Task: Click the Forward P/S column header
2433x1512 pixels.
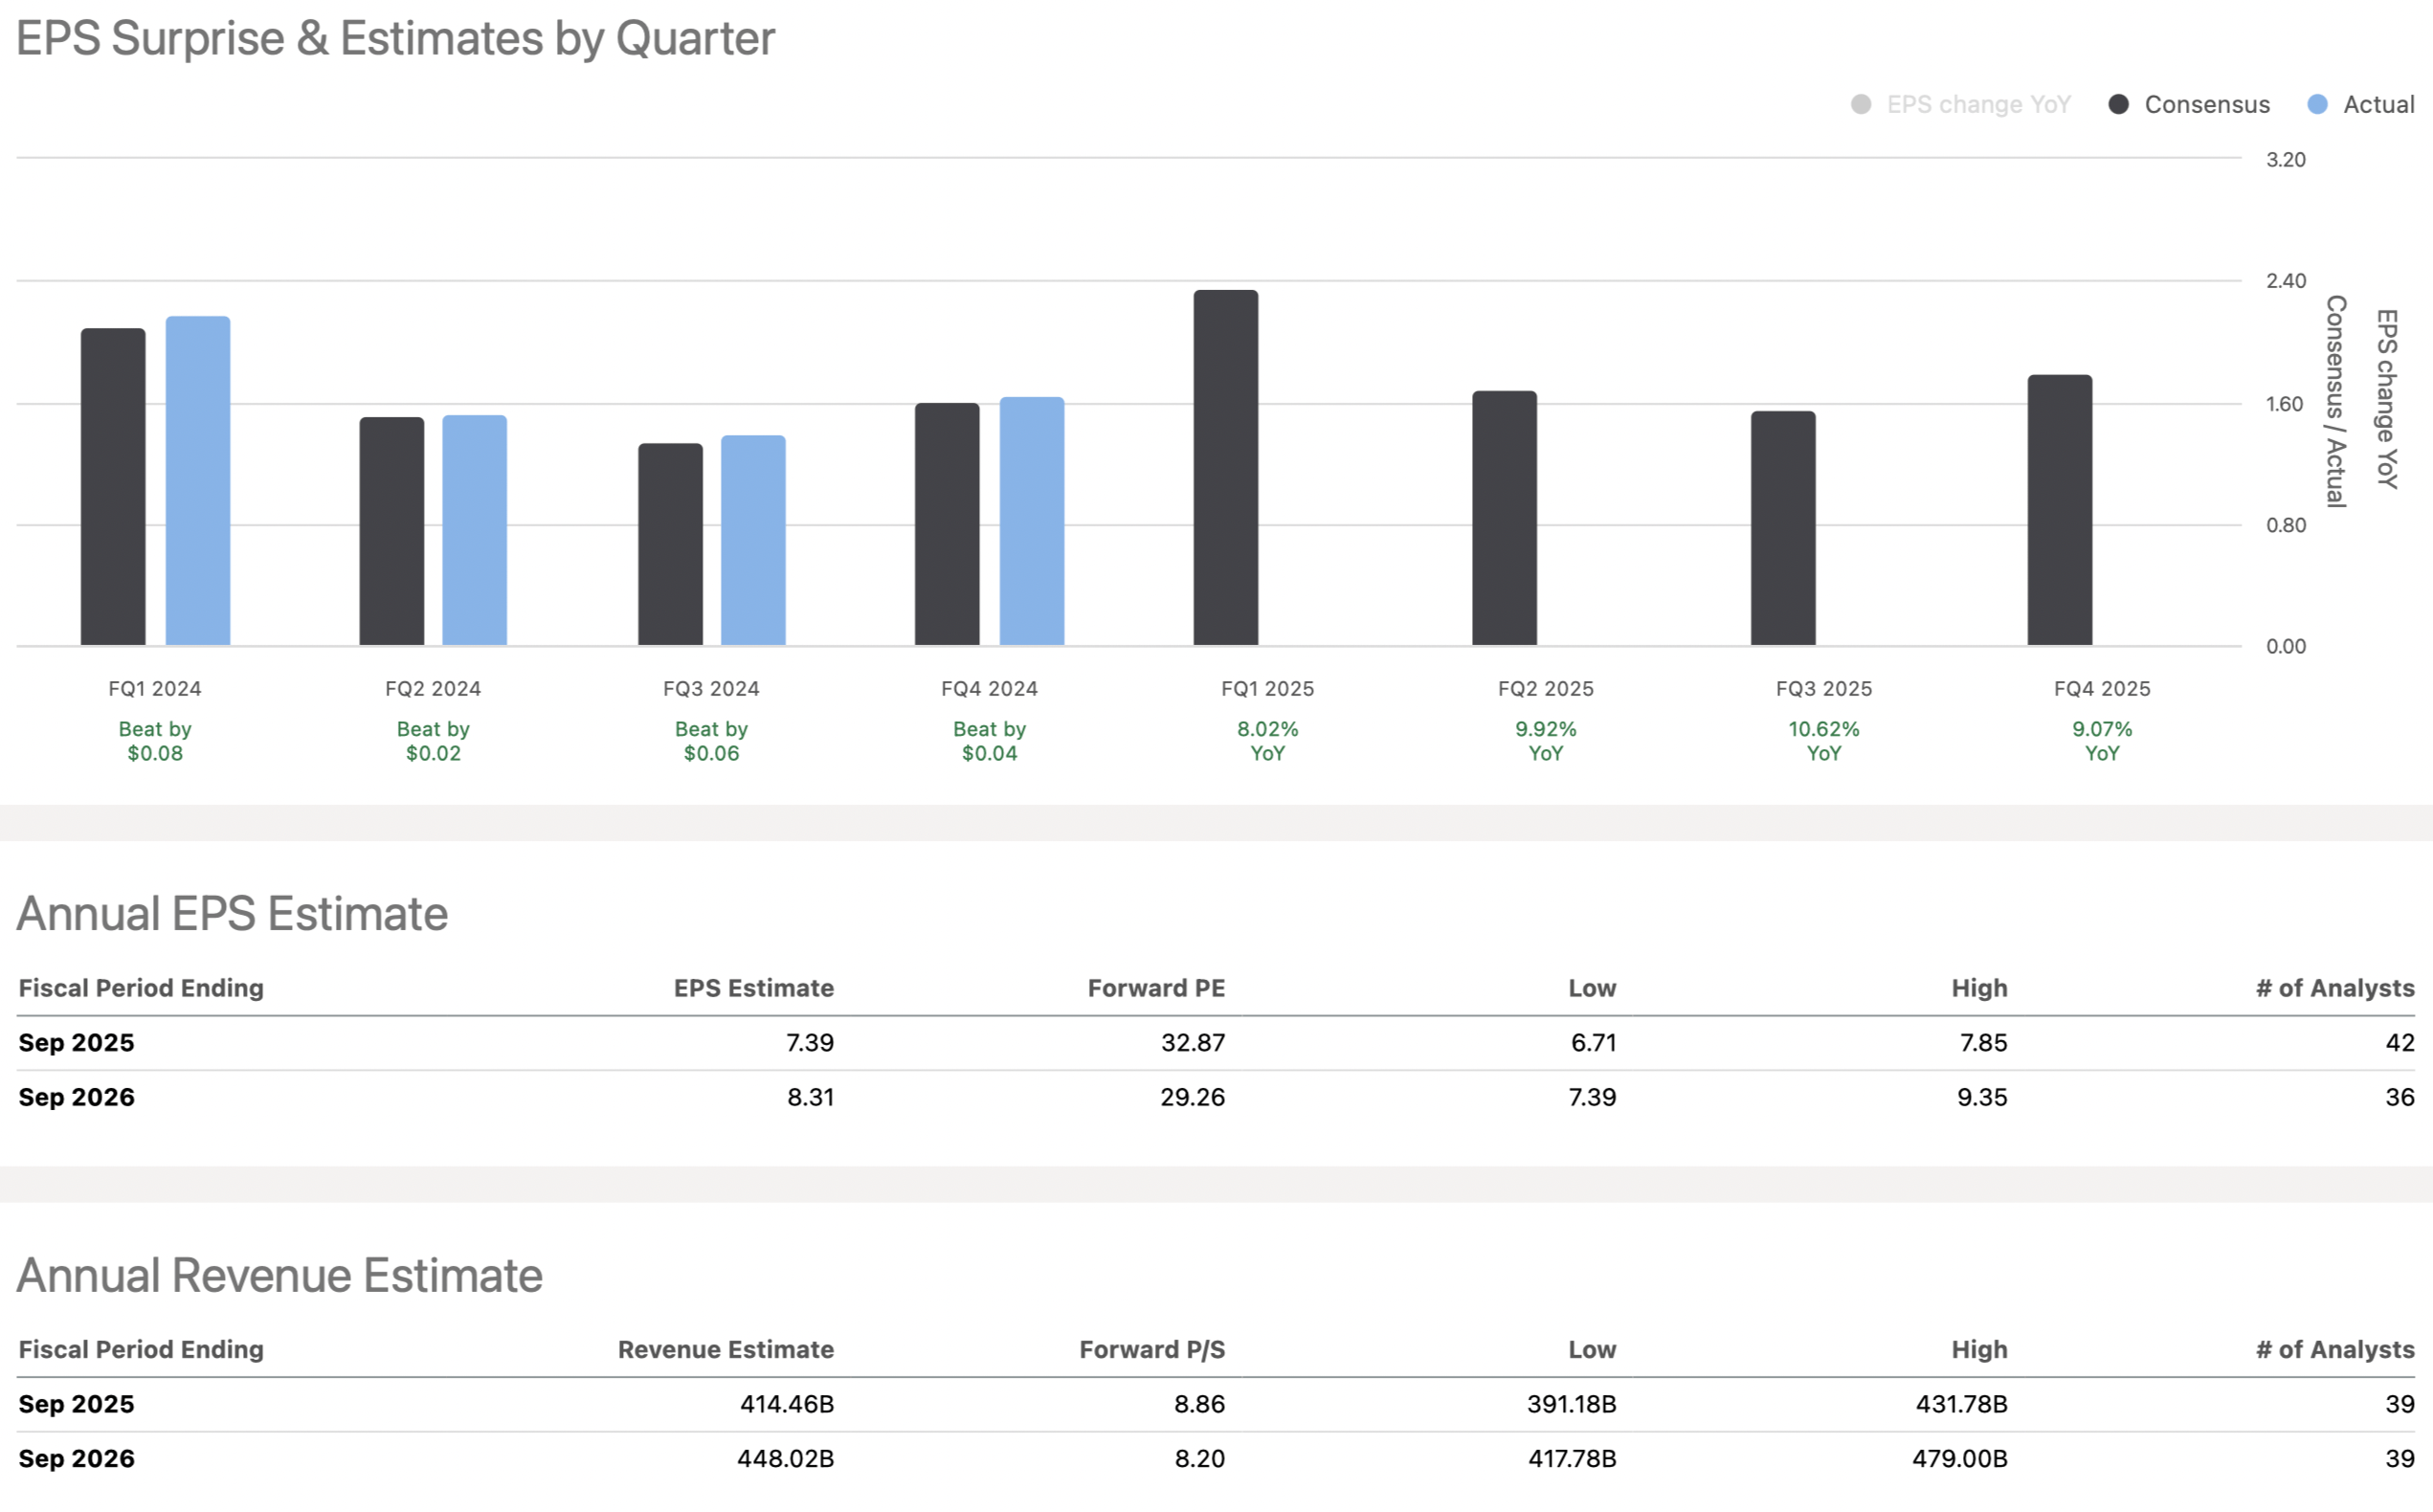Action: click(x=1152, y=1349)
